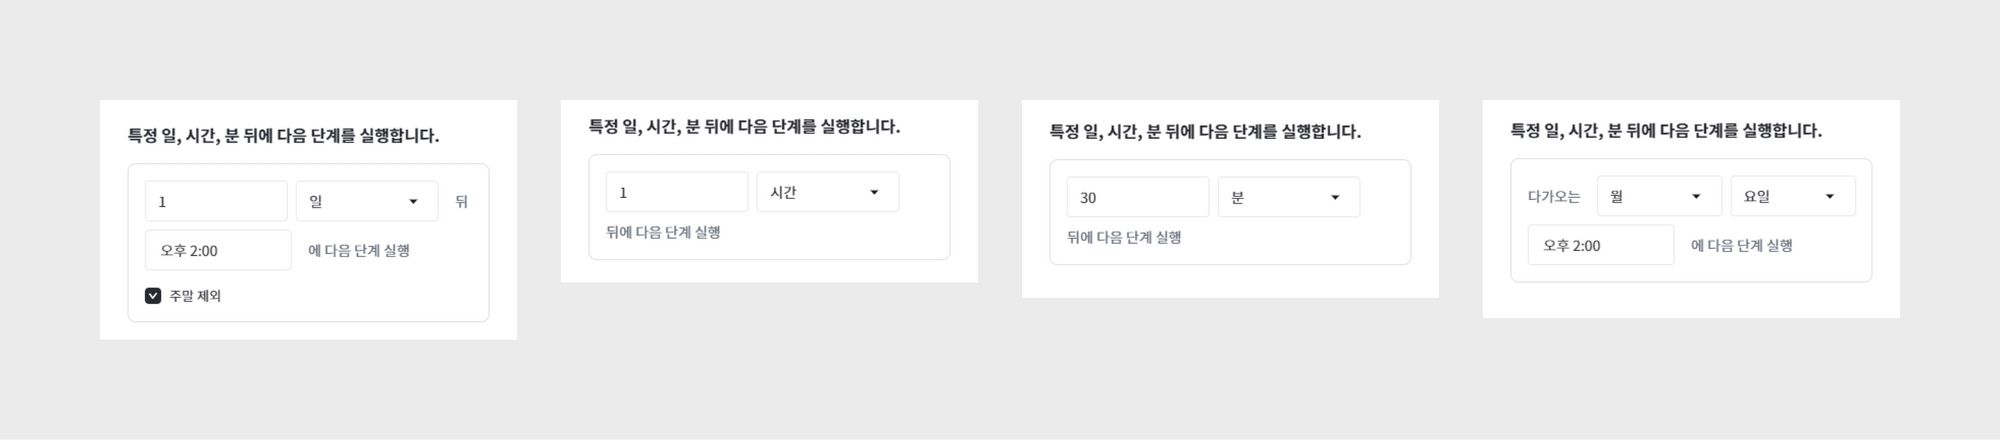Open the 분 unit dropdown
Viewport: 2000px width, 440px height.
tap(1288, 198)
